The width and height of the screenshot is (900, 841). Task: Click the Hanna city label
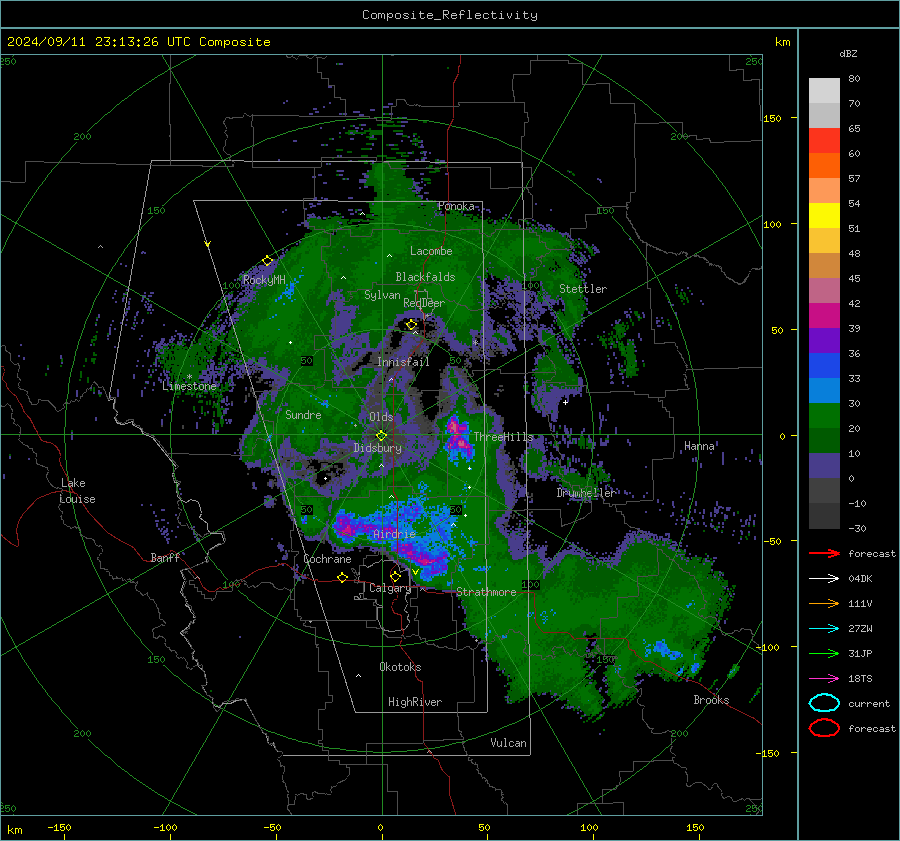click(x=699, y=446)
